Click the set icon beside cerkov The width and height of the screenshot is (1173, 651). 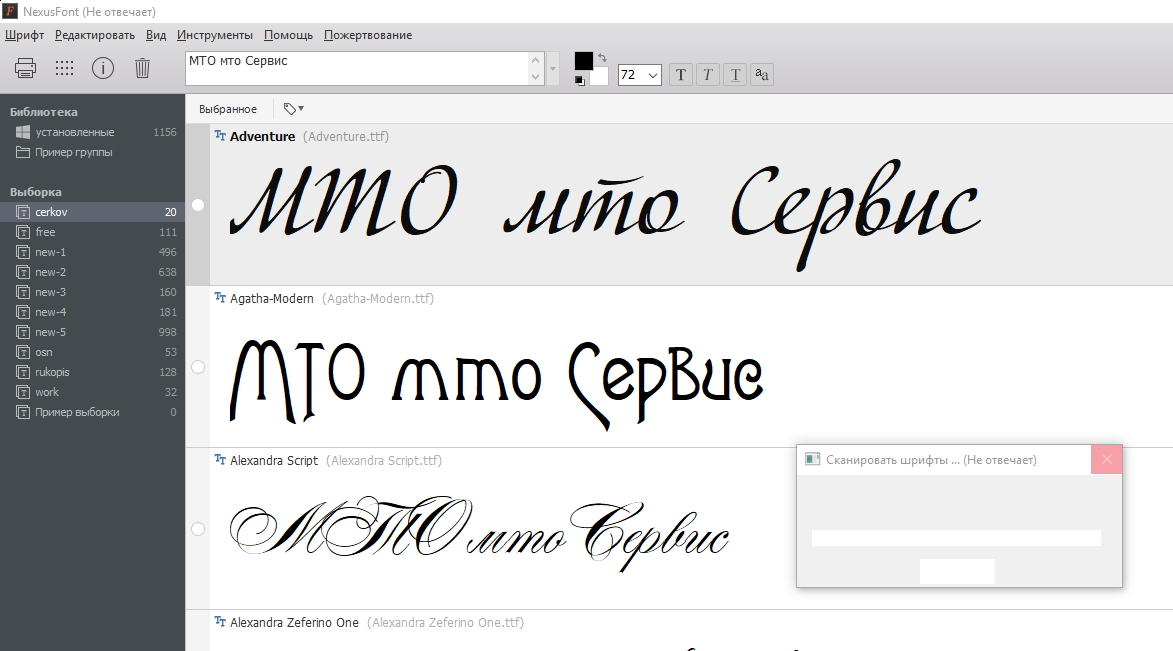click(23, 212)
